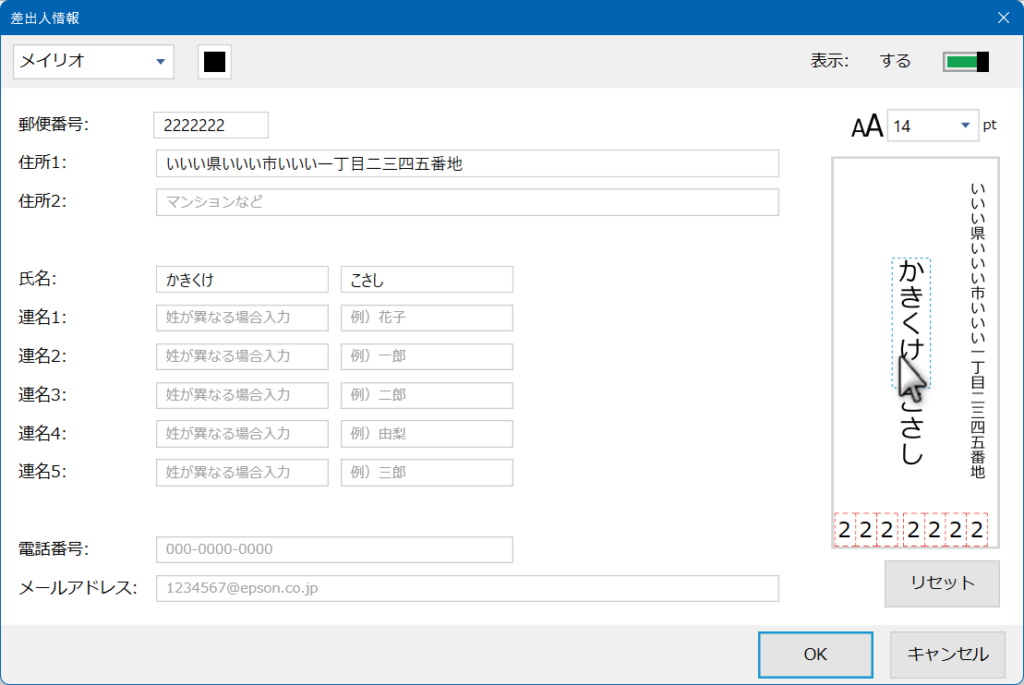Click the 氏名 surname field containing かきくけ
This screenshot has height=685, width=1024.
[241, 279]
